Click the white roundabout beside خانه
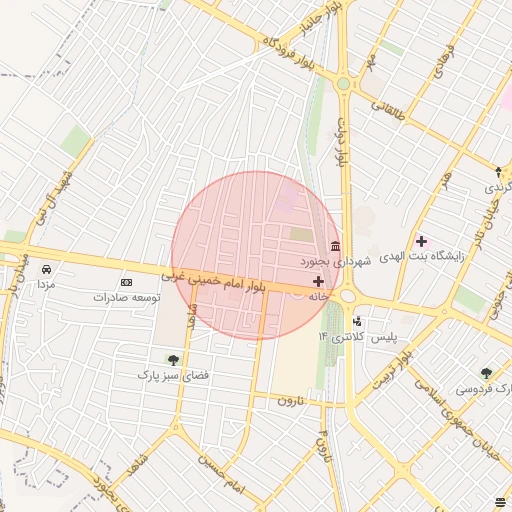The height and width of the screenshot is (512, 512). point(347,296)
